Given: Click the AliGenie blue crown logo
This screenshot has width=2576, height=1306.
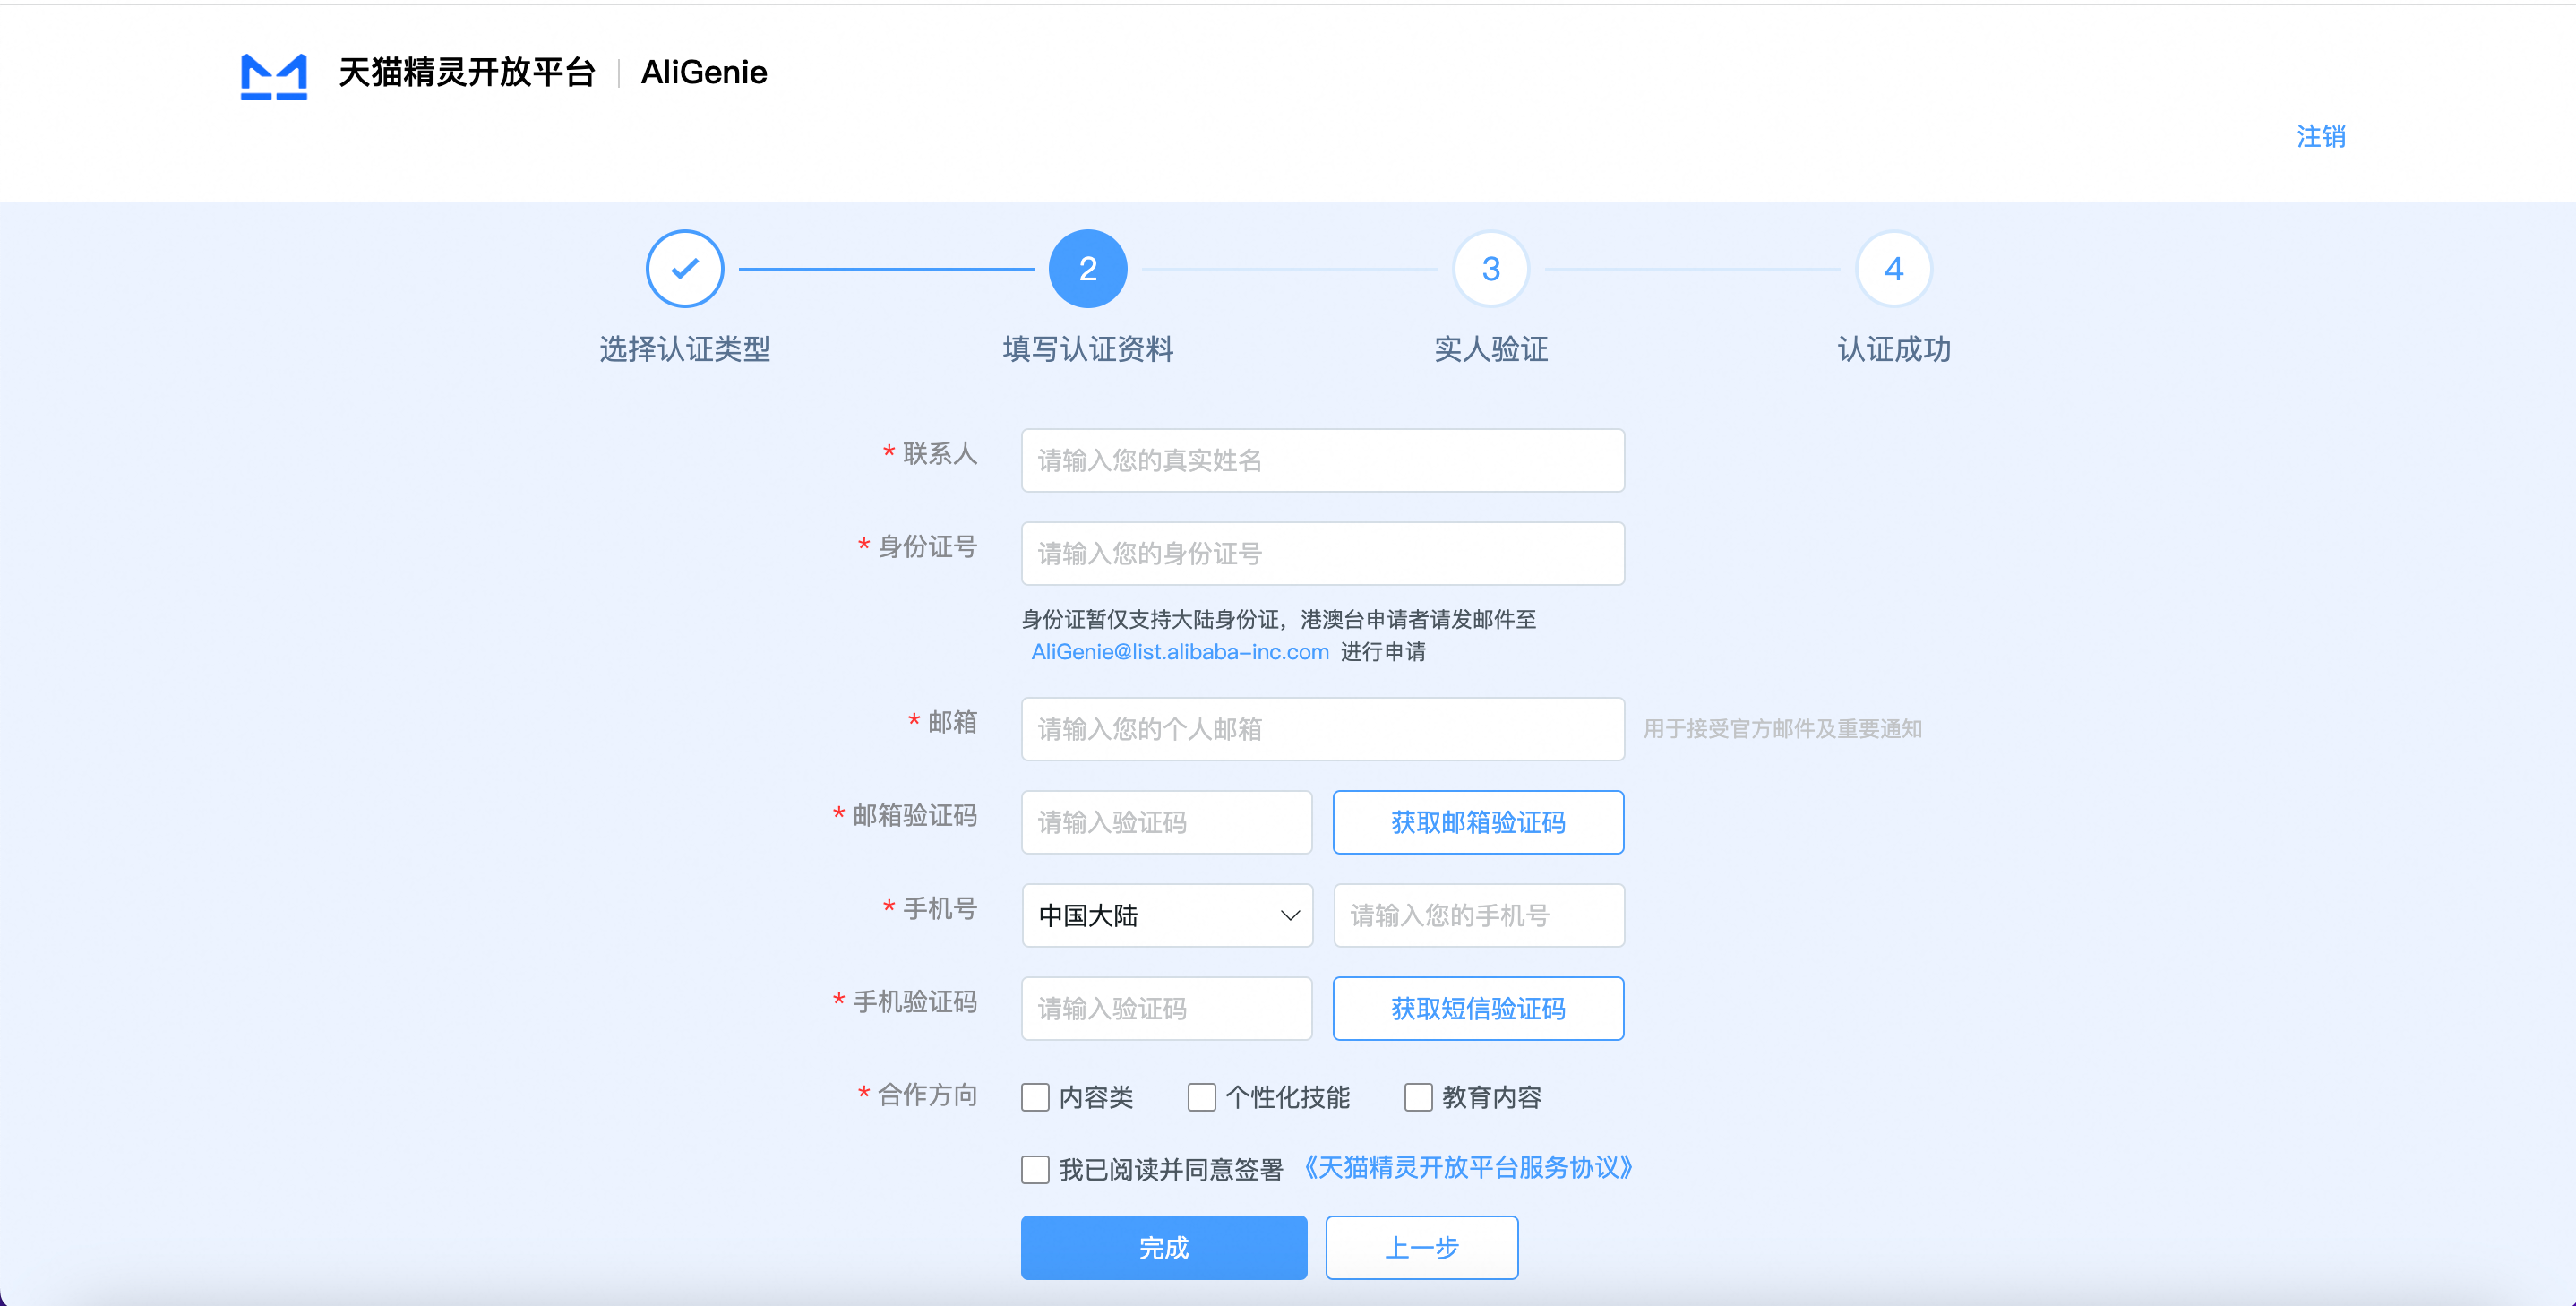Looking at the screenshot, I should (x=274, y=76).
